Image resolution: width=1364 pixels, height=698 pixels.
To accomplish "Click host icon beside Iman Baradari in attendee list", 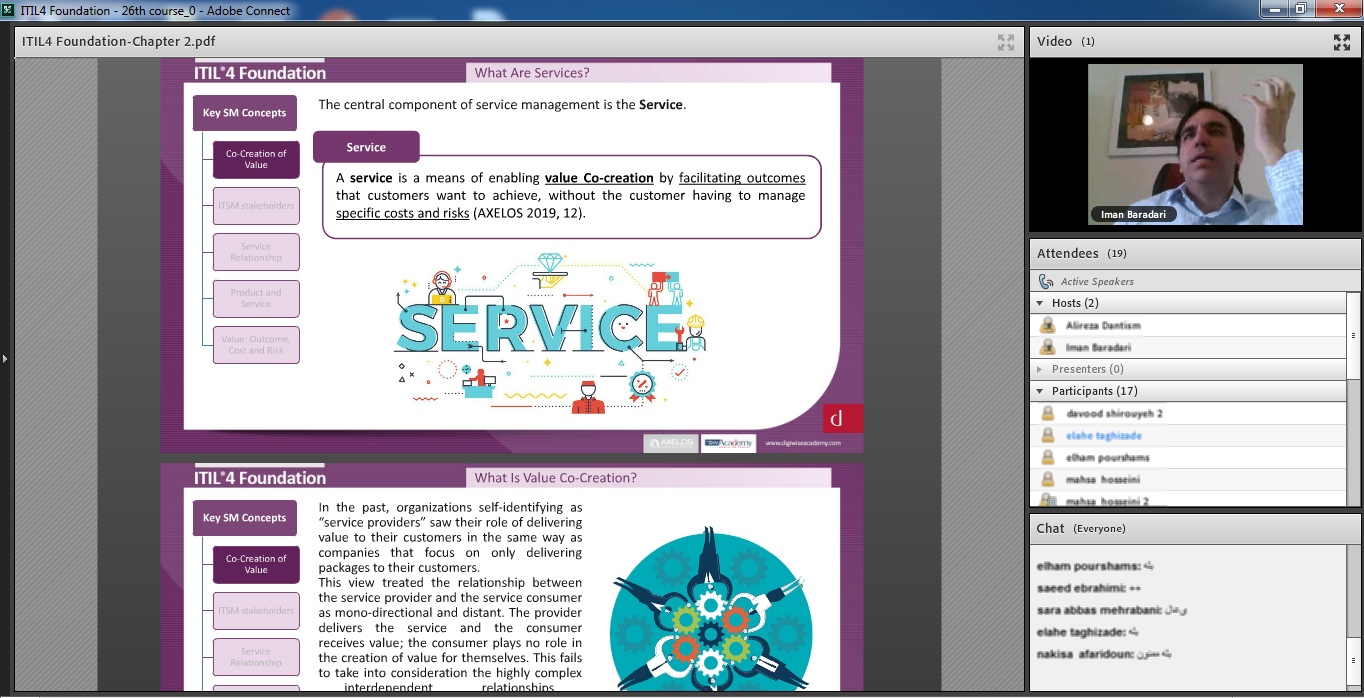I will coord(1048,347).
